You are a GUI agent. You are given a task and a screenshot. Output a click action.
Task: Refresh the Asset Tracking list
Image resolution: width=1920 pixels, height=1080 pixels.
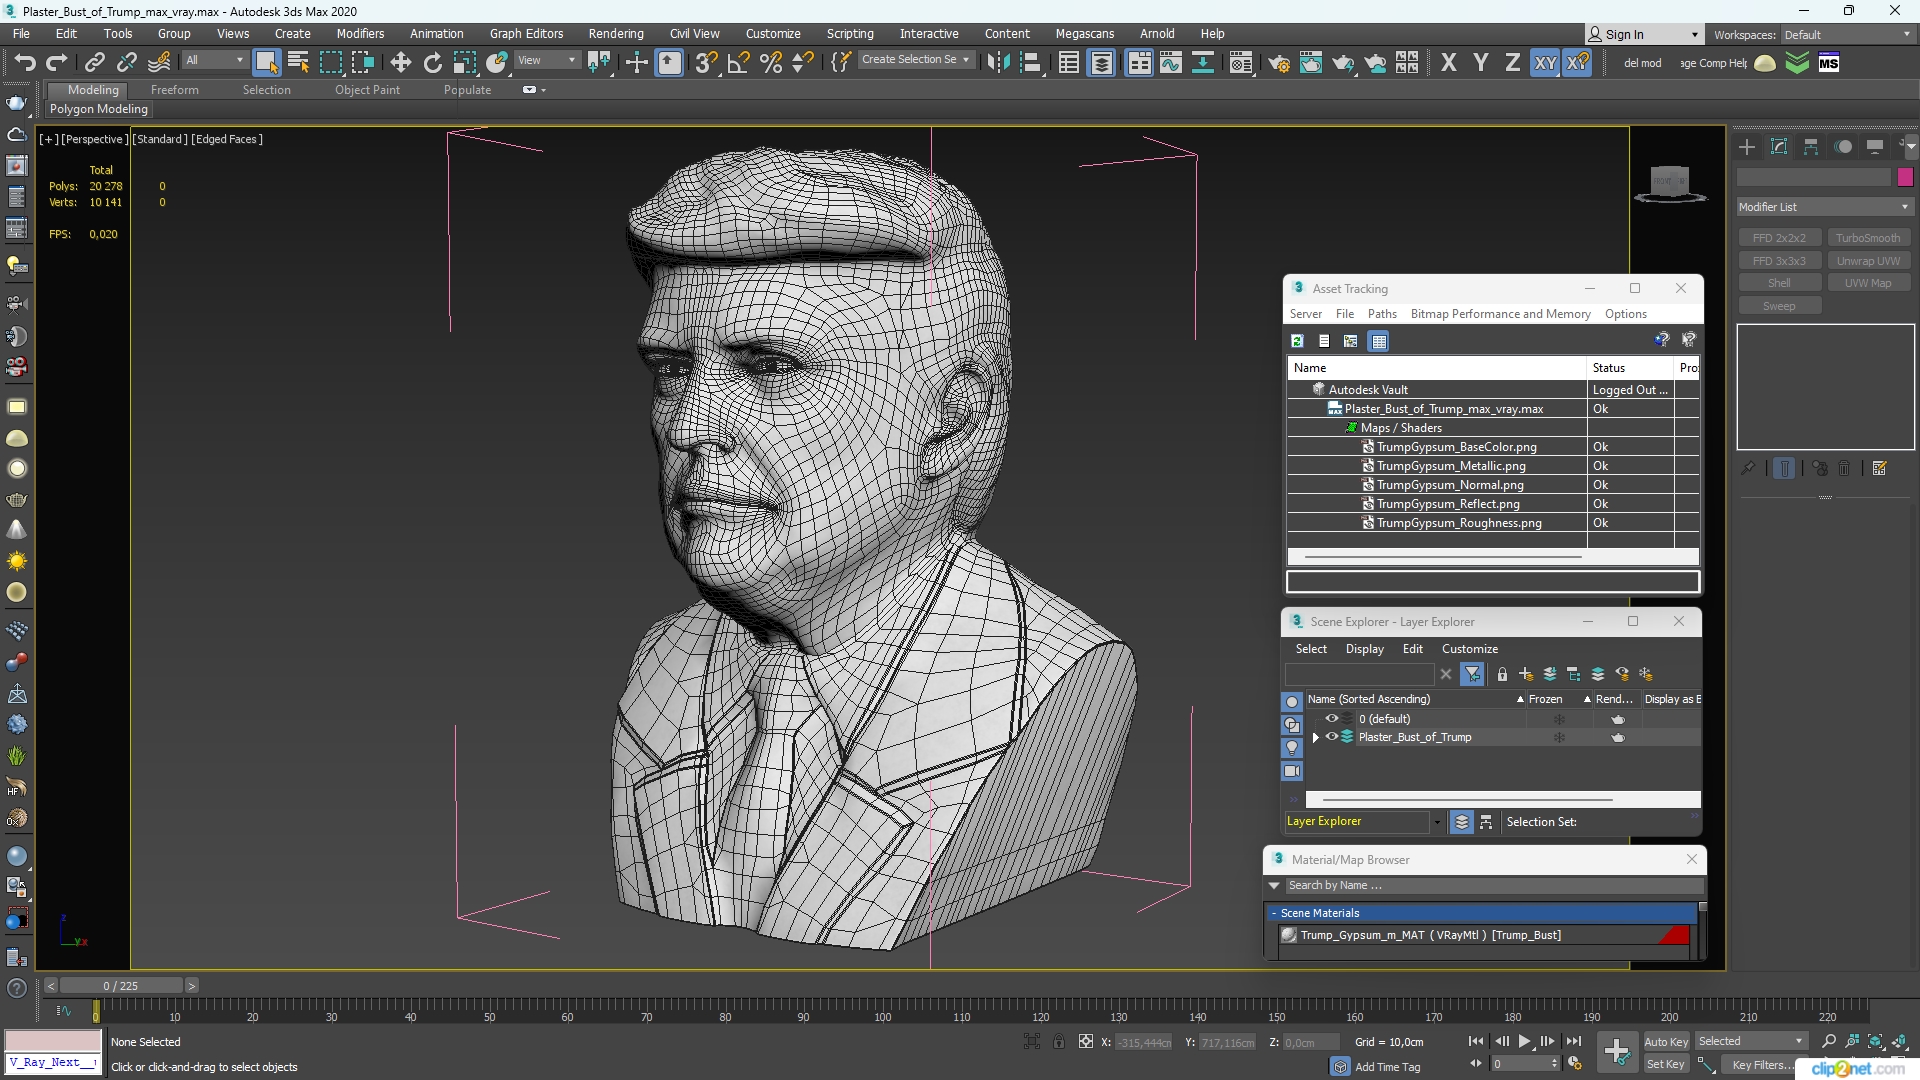pos(1297,341)
